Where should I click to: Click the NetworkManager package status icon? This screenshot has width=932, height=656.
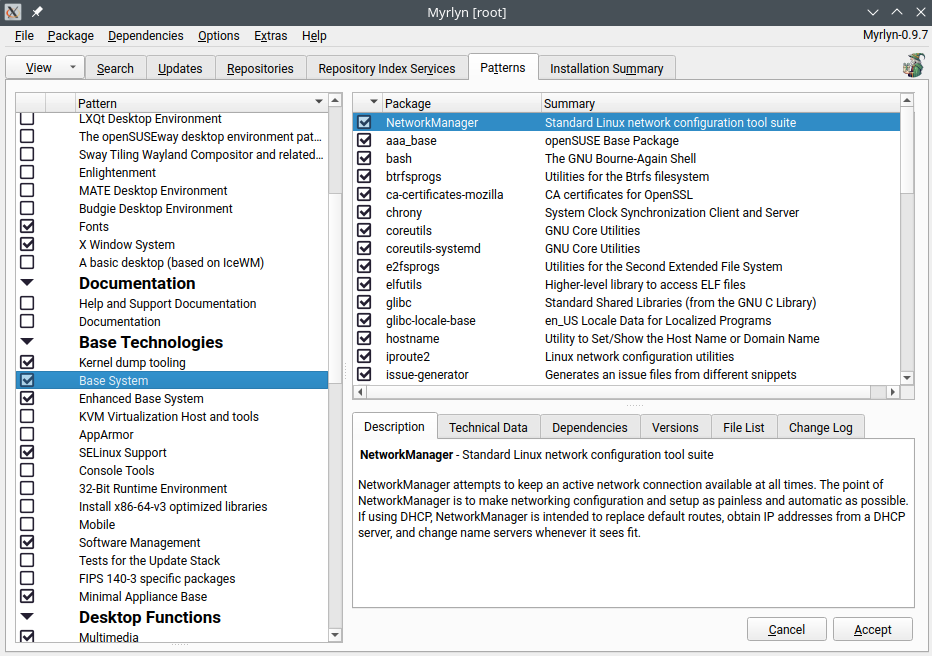point(365,123)
